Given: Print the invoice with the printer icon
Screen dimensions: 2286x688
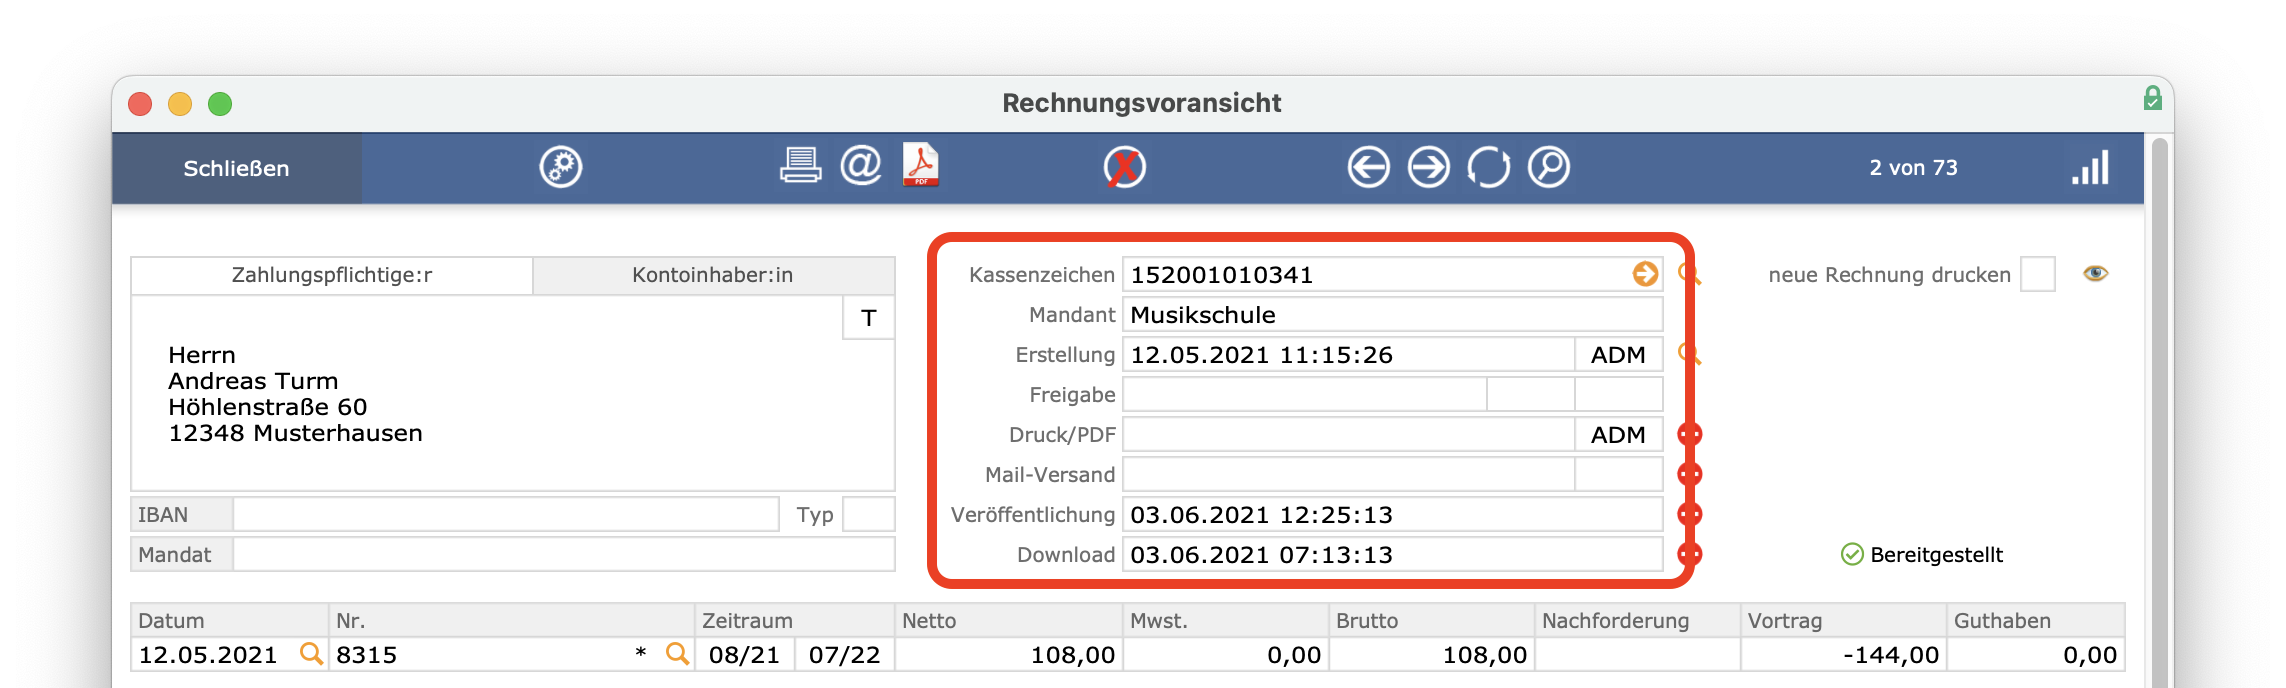Looking at the screenshot, I should pos(800,165).
